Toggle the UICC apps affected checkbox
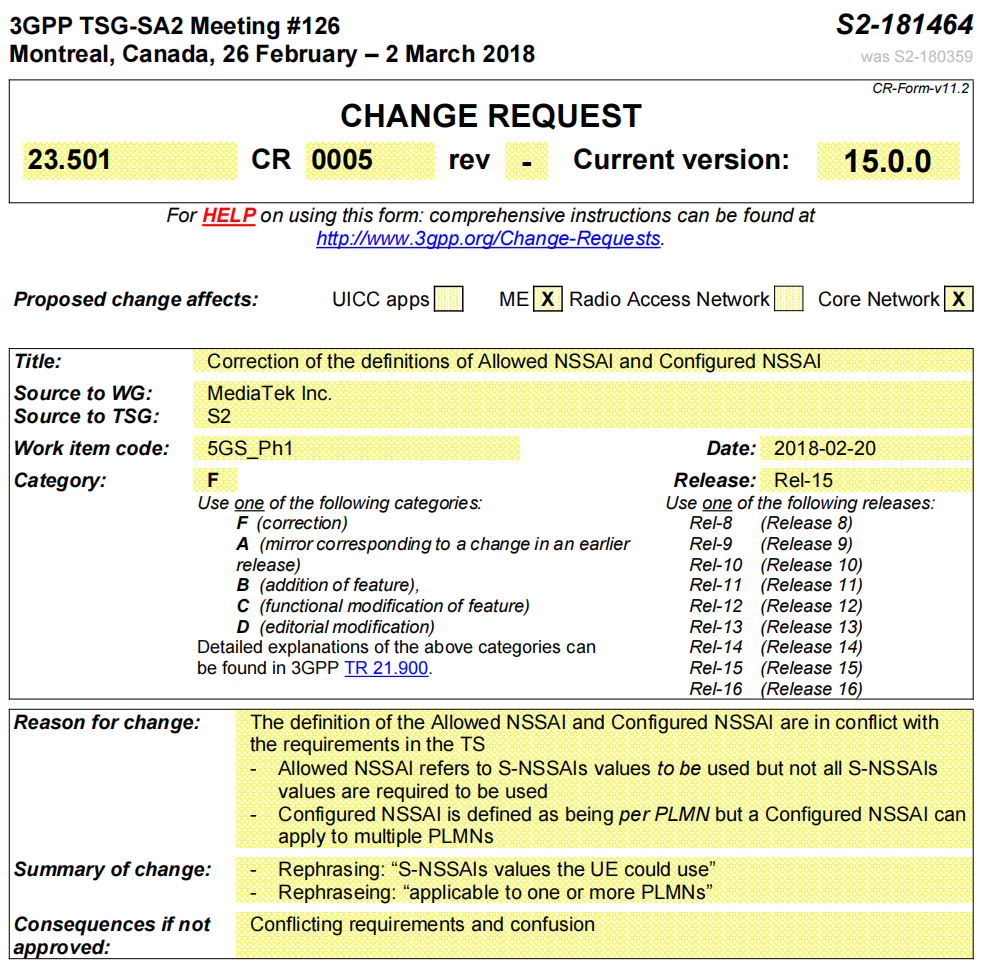 click(x=449, y=299)
